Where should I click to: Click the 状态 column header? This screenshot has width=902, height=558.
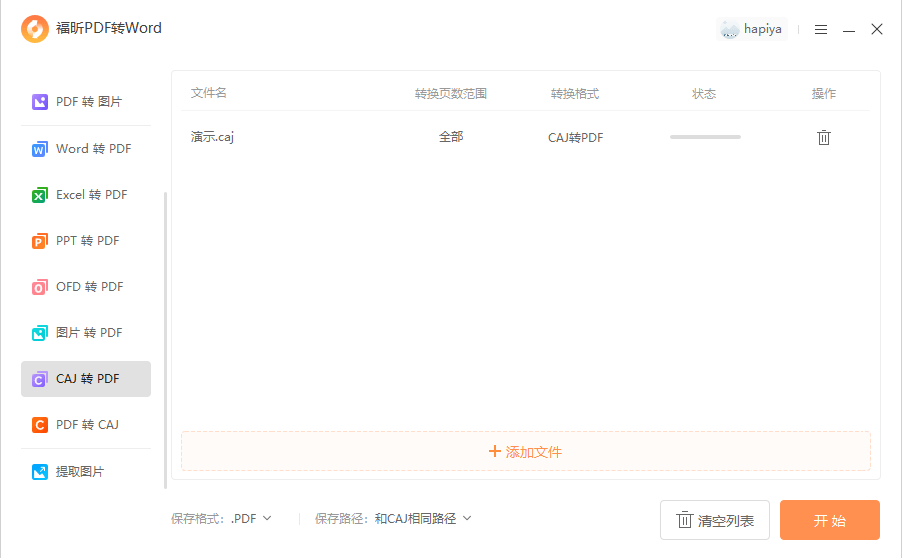pyautogui.click(x=704, y=94)
